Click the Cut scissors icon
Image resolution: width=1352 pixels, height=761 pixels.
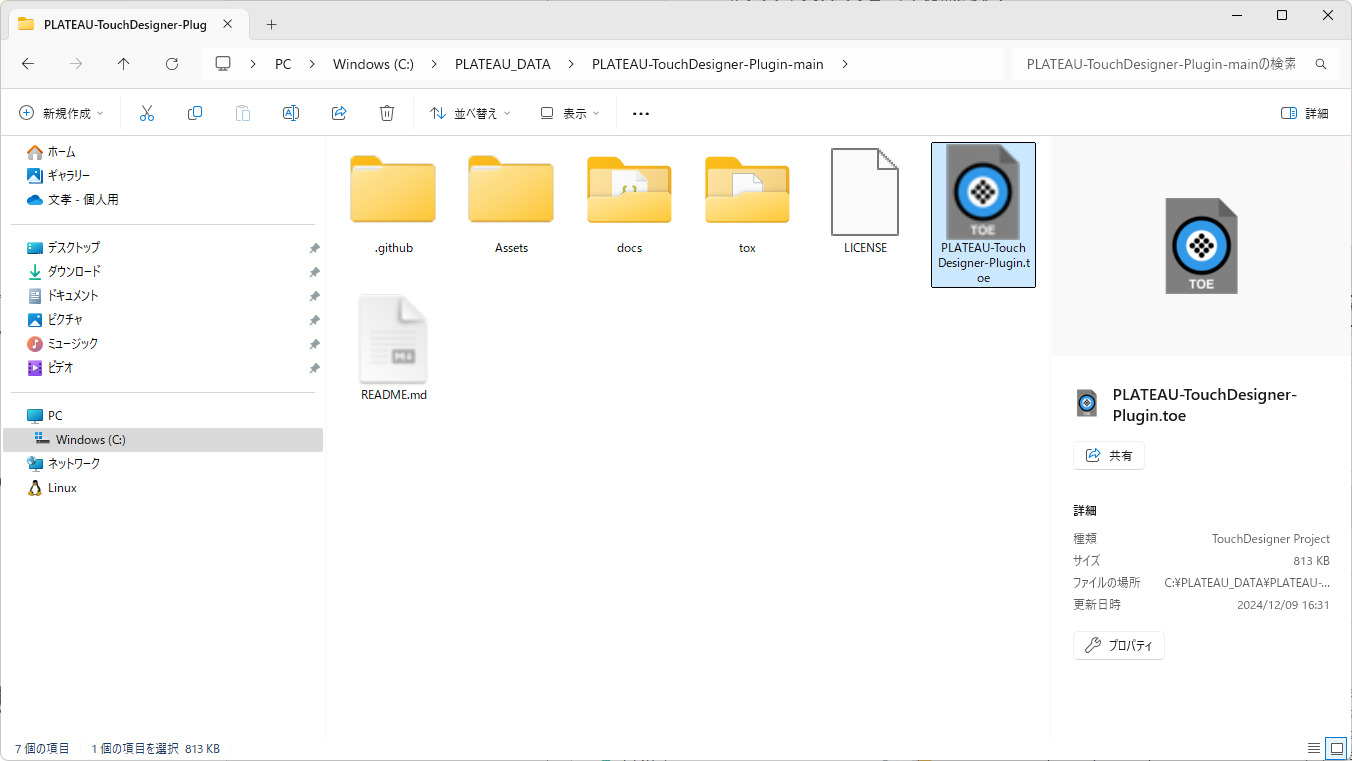tap(147, 113)
